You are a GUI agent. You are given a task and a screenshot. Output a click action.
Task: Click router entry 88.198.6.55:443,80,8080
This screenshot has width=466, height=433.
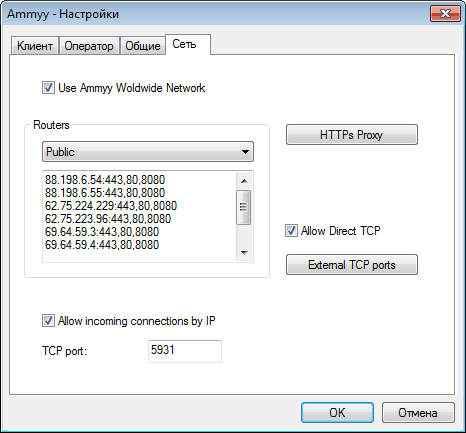pos(105,193)
